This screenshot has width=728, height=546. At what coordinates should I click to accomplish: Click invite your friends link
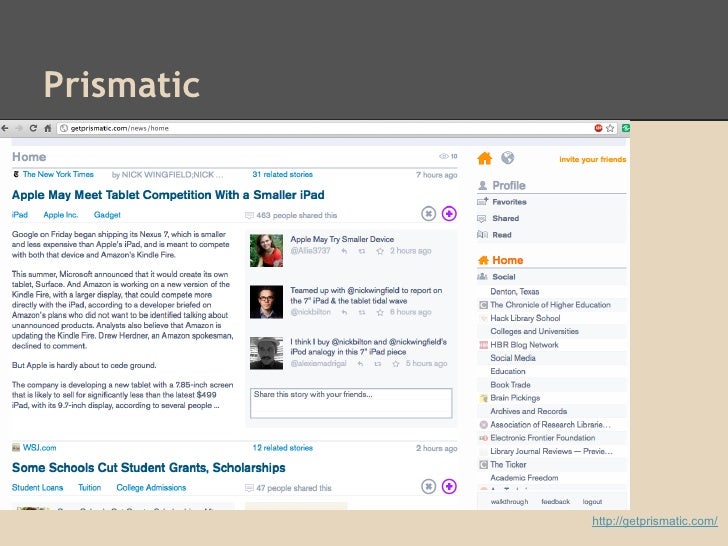(x=592, y=159)
